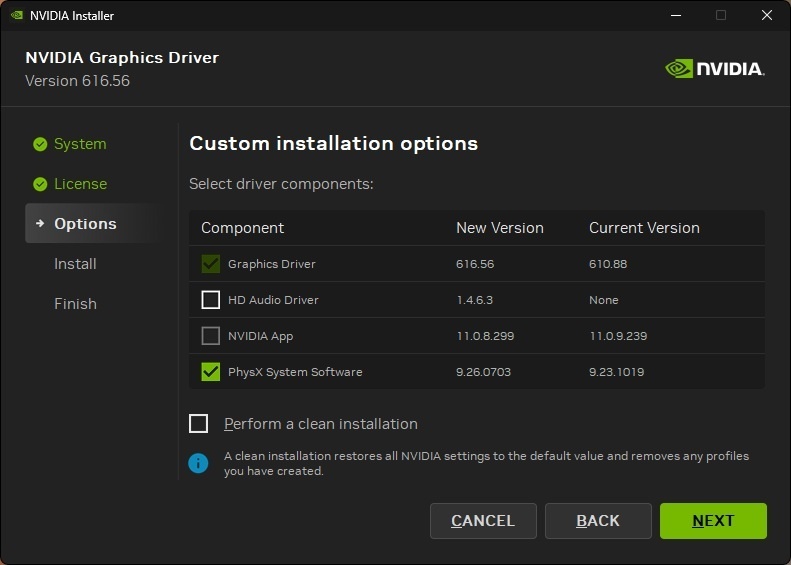
Task: Click the clean installation description text
Action: pyautogui.click(x=486, y=463)
